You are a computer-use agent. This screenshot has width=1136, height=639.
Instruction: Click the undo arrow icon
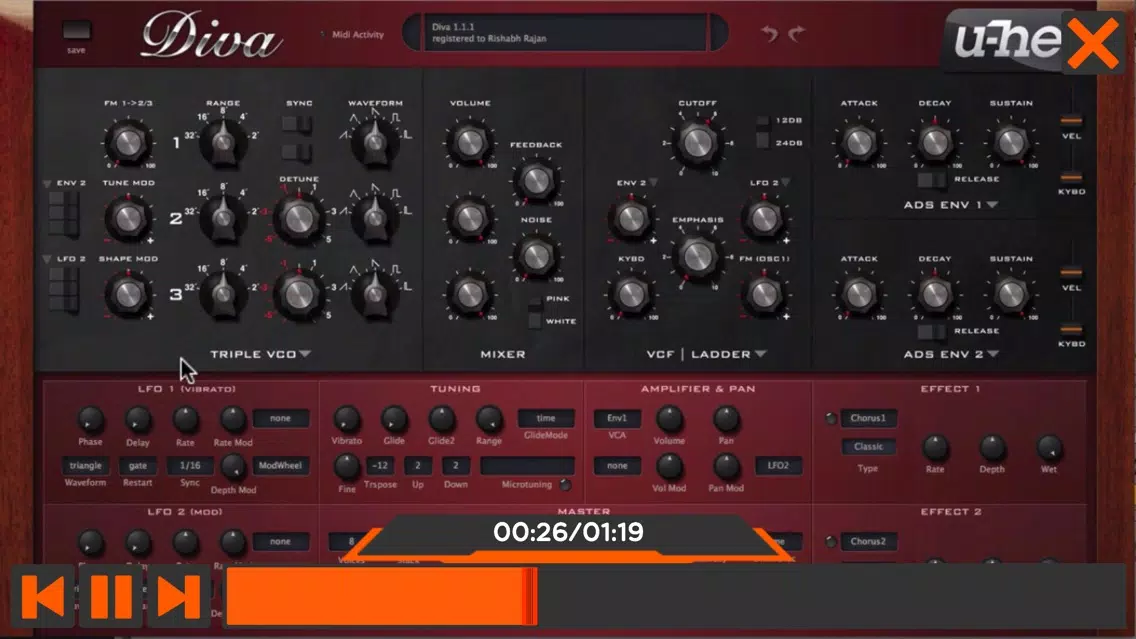point(769,33)
